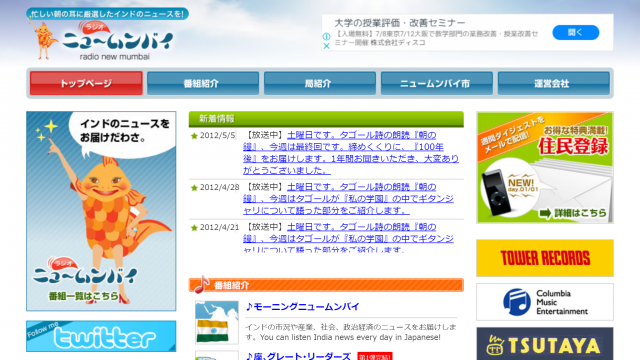Open the 2012/4/28 news article link
The width and height of the screenshot is (640, 360).
[x=348, y=199]
